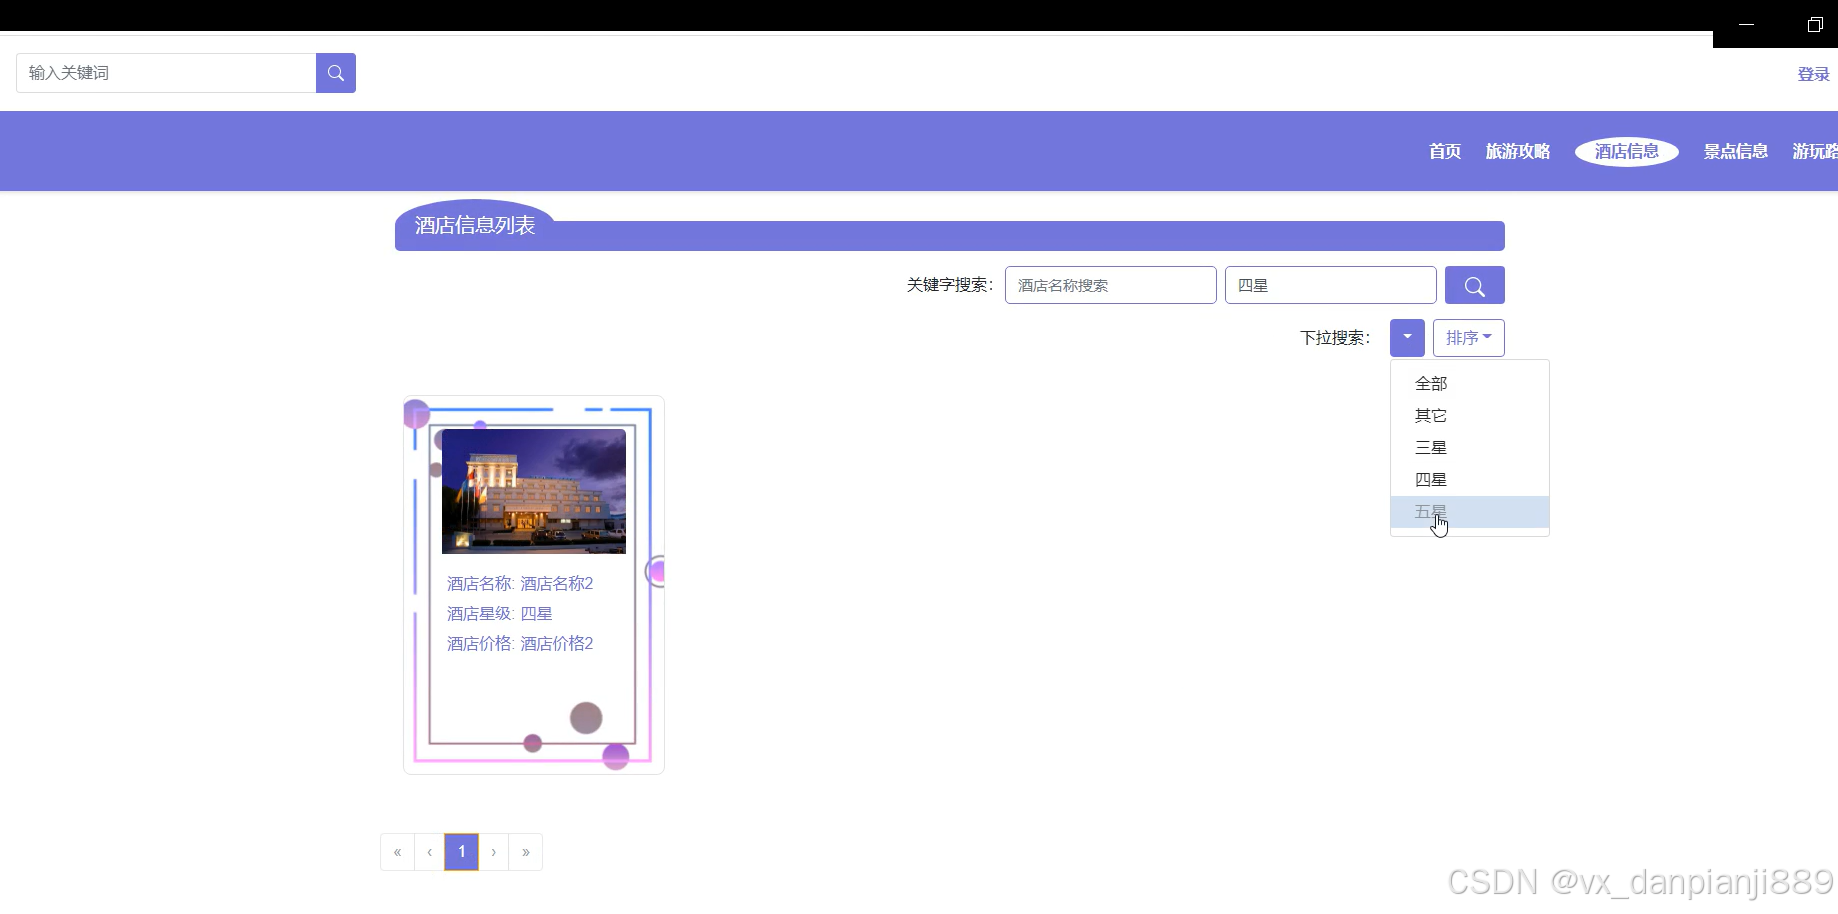Viewport: 1838px width, 914px height.
Task: Click the 下拉搜索: label
Action: click(x=1335, y=338)
